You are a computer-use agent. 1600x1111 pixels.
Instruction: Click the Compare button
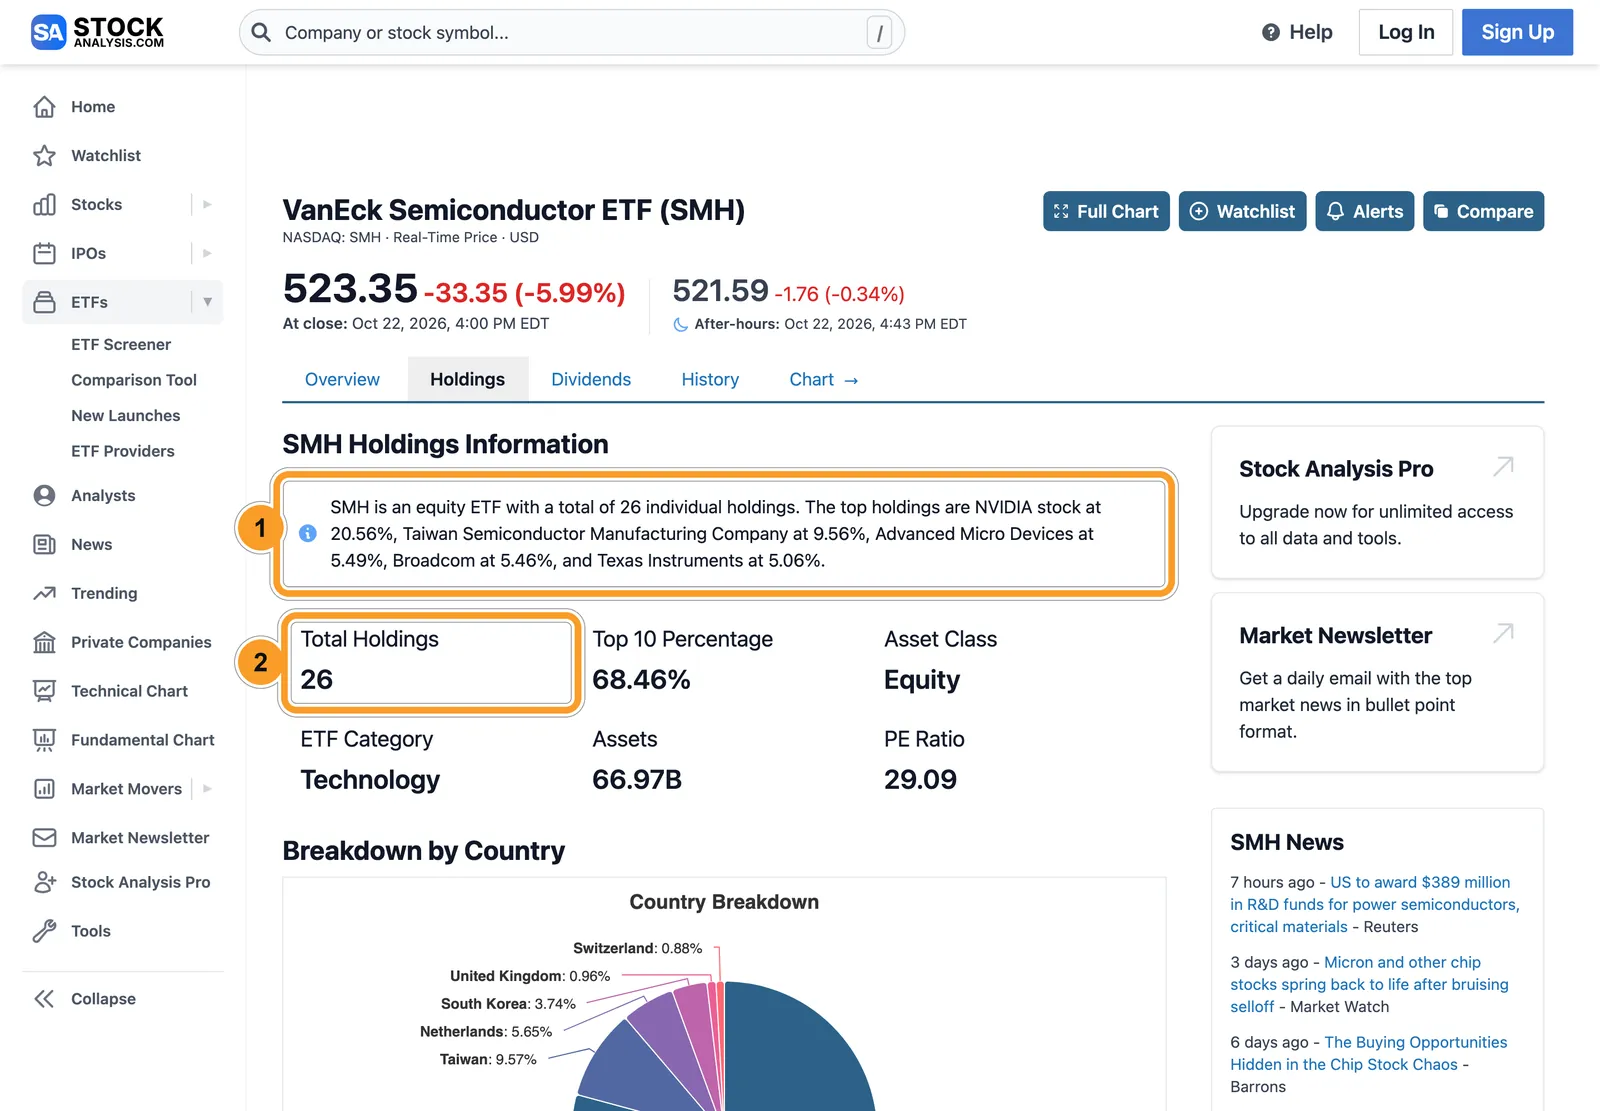(x=1484, y=211)
